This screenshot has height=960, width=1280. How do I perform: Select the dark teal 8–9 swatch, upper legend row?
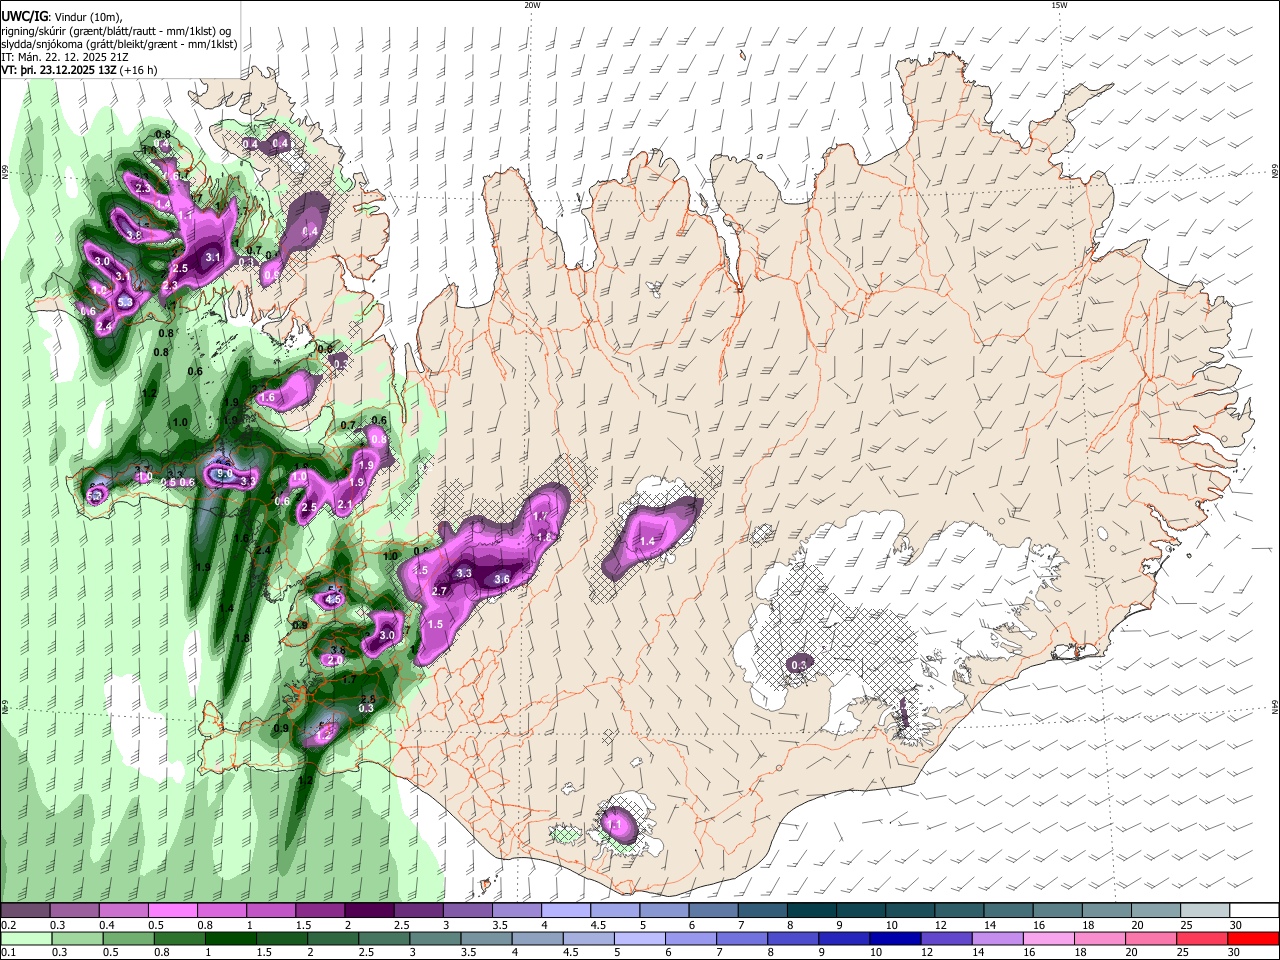[811, 912]
